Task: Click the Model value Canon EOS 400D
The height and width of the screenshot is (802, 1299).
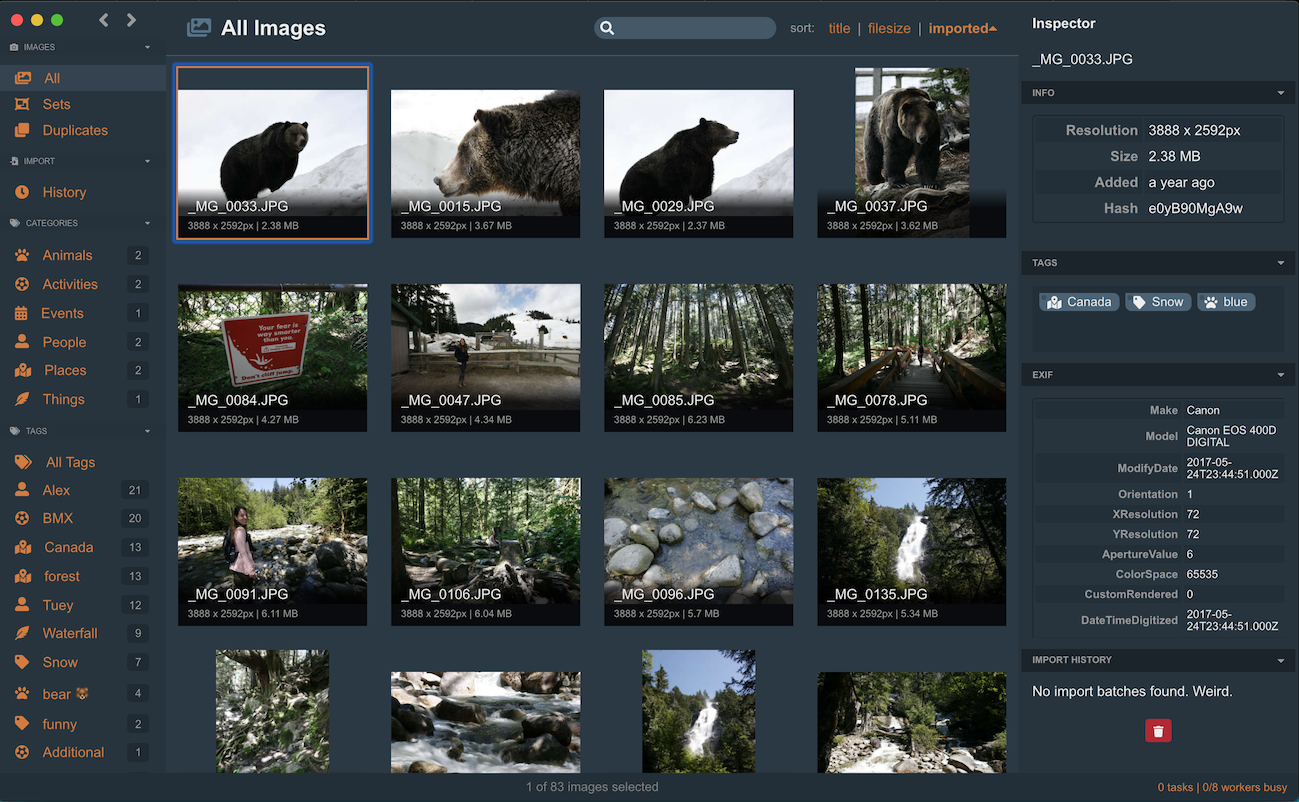Action: pos(1231,436)
